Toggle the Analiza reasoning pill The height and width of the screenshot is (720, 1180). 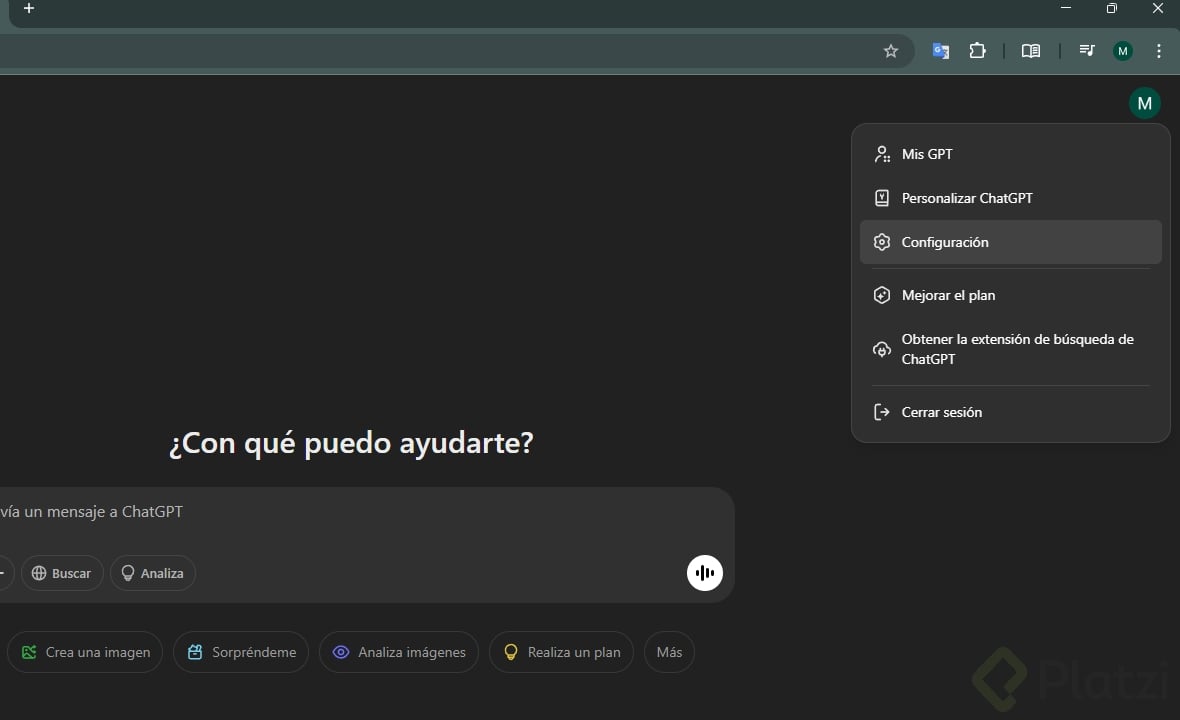[x=153, y=573]
